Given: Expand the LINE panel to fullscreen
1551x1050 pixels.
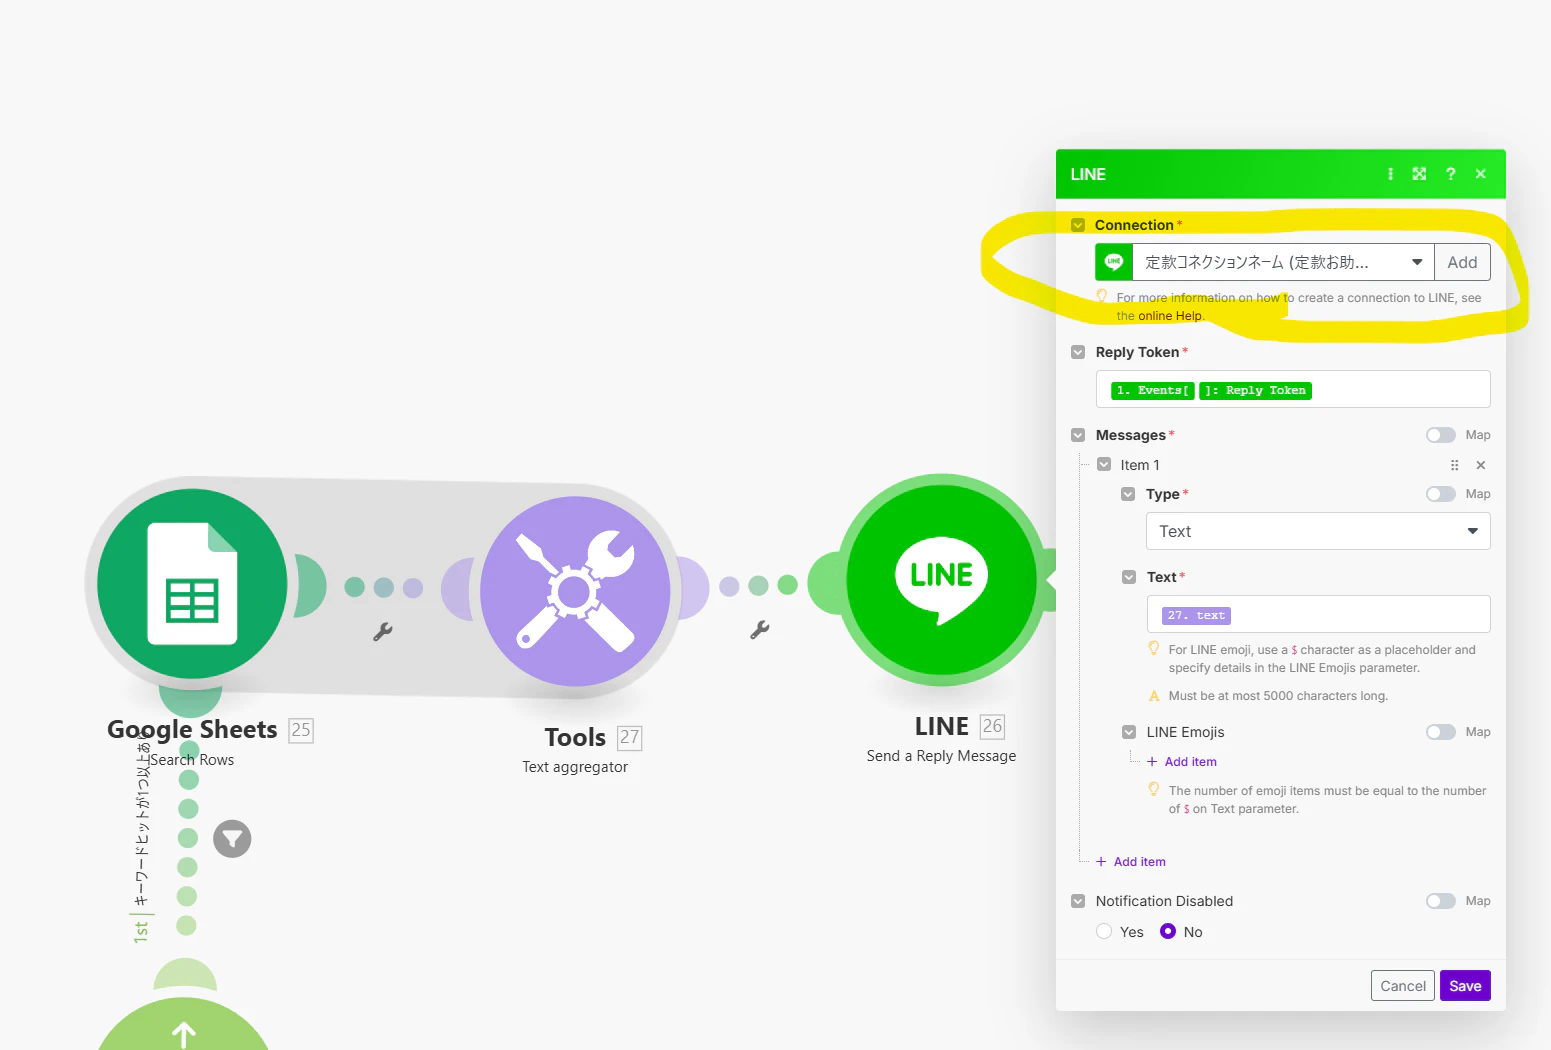Looking at the screenshot, I should (1419, 174).
